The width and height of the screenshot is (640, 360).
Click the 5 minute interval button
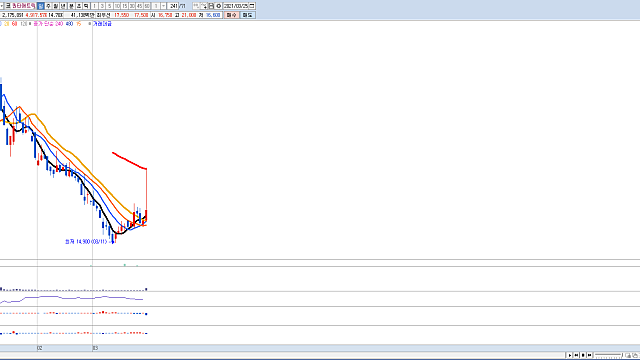point(109,6)
